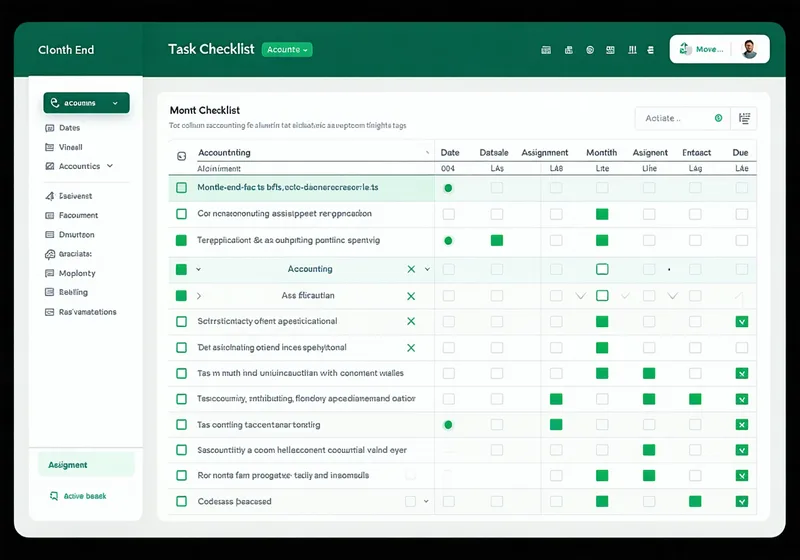
Task: Click the green Montith square in Cor ncnarononuting row
Action: [602, 214]
